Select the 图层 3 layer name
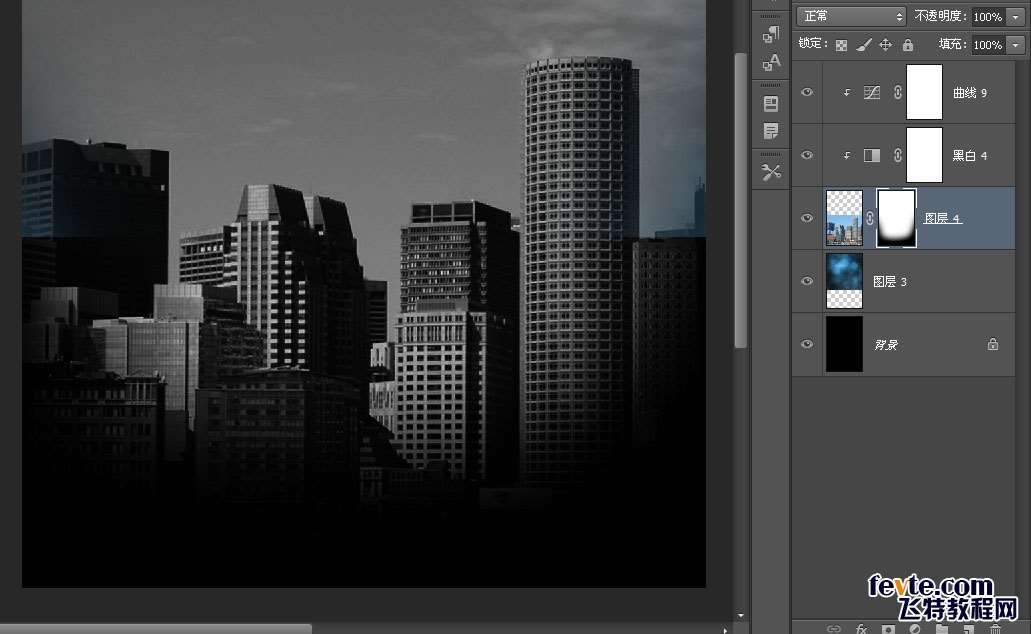1031x634 pixels. 890,281
